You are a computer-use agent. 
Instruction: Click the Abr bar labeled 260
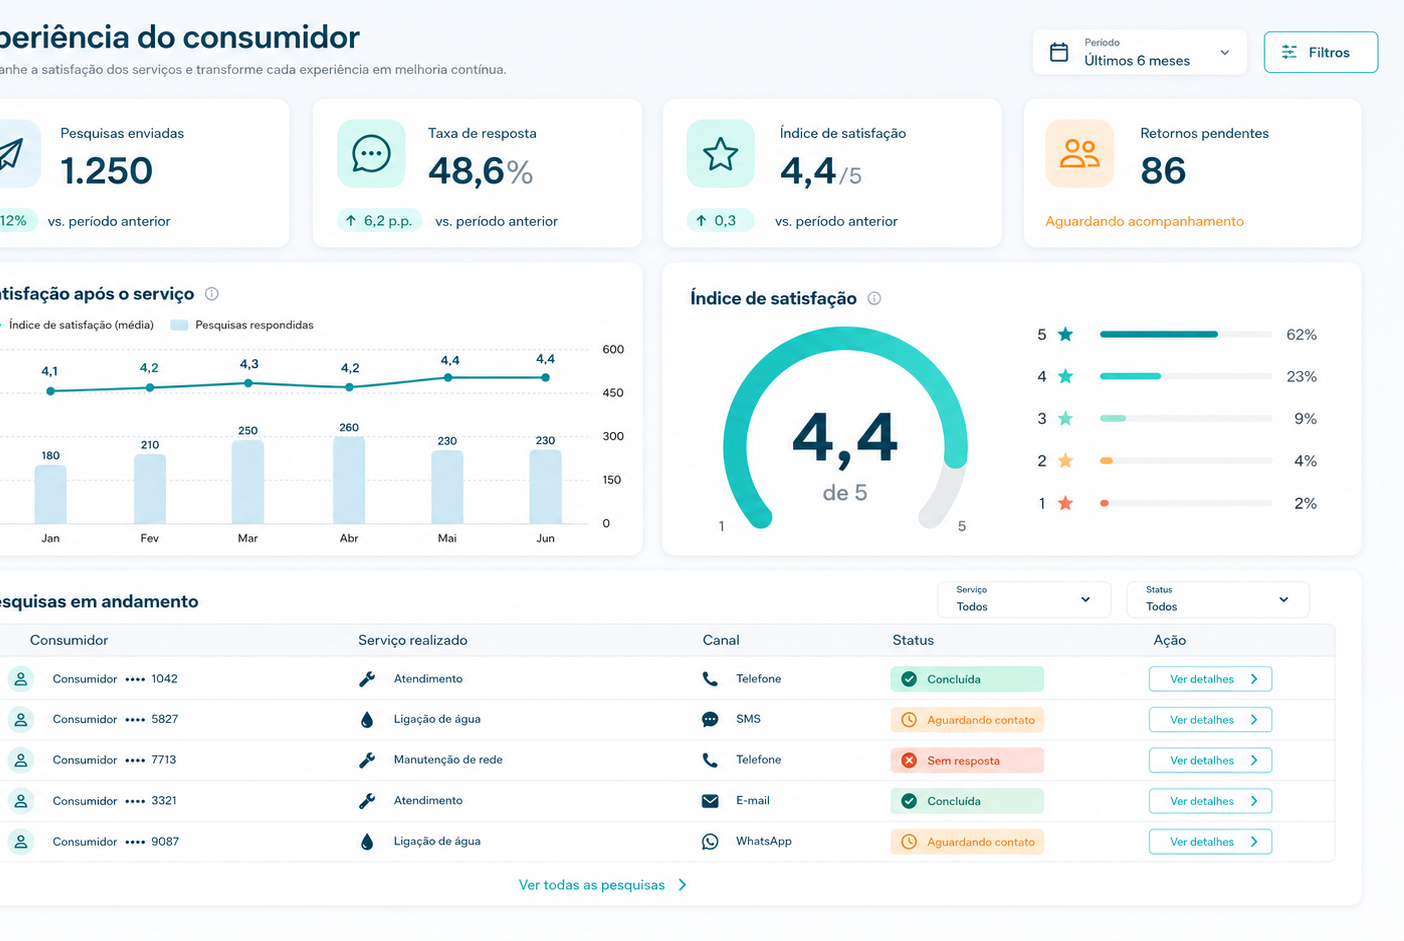coord(349,480)
